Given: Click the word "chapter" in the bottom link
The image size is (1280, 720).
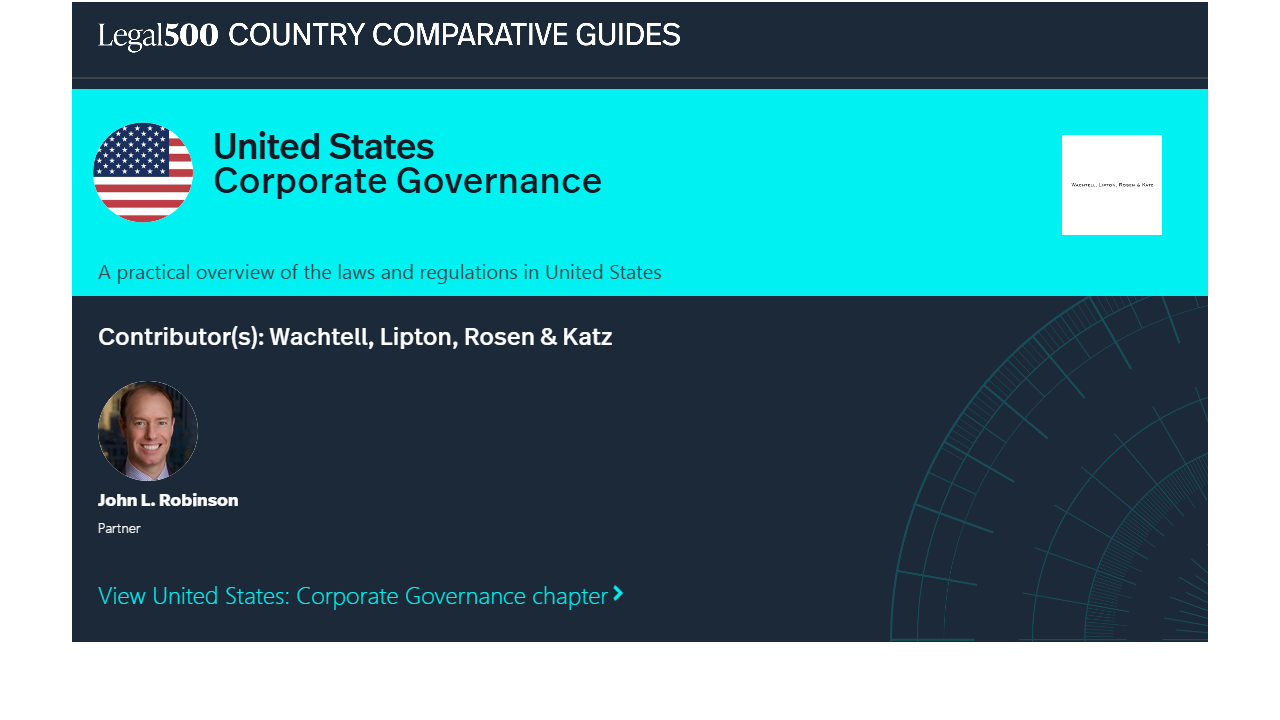Looking at the screenshot, I should click(569, 596).
